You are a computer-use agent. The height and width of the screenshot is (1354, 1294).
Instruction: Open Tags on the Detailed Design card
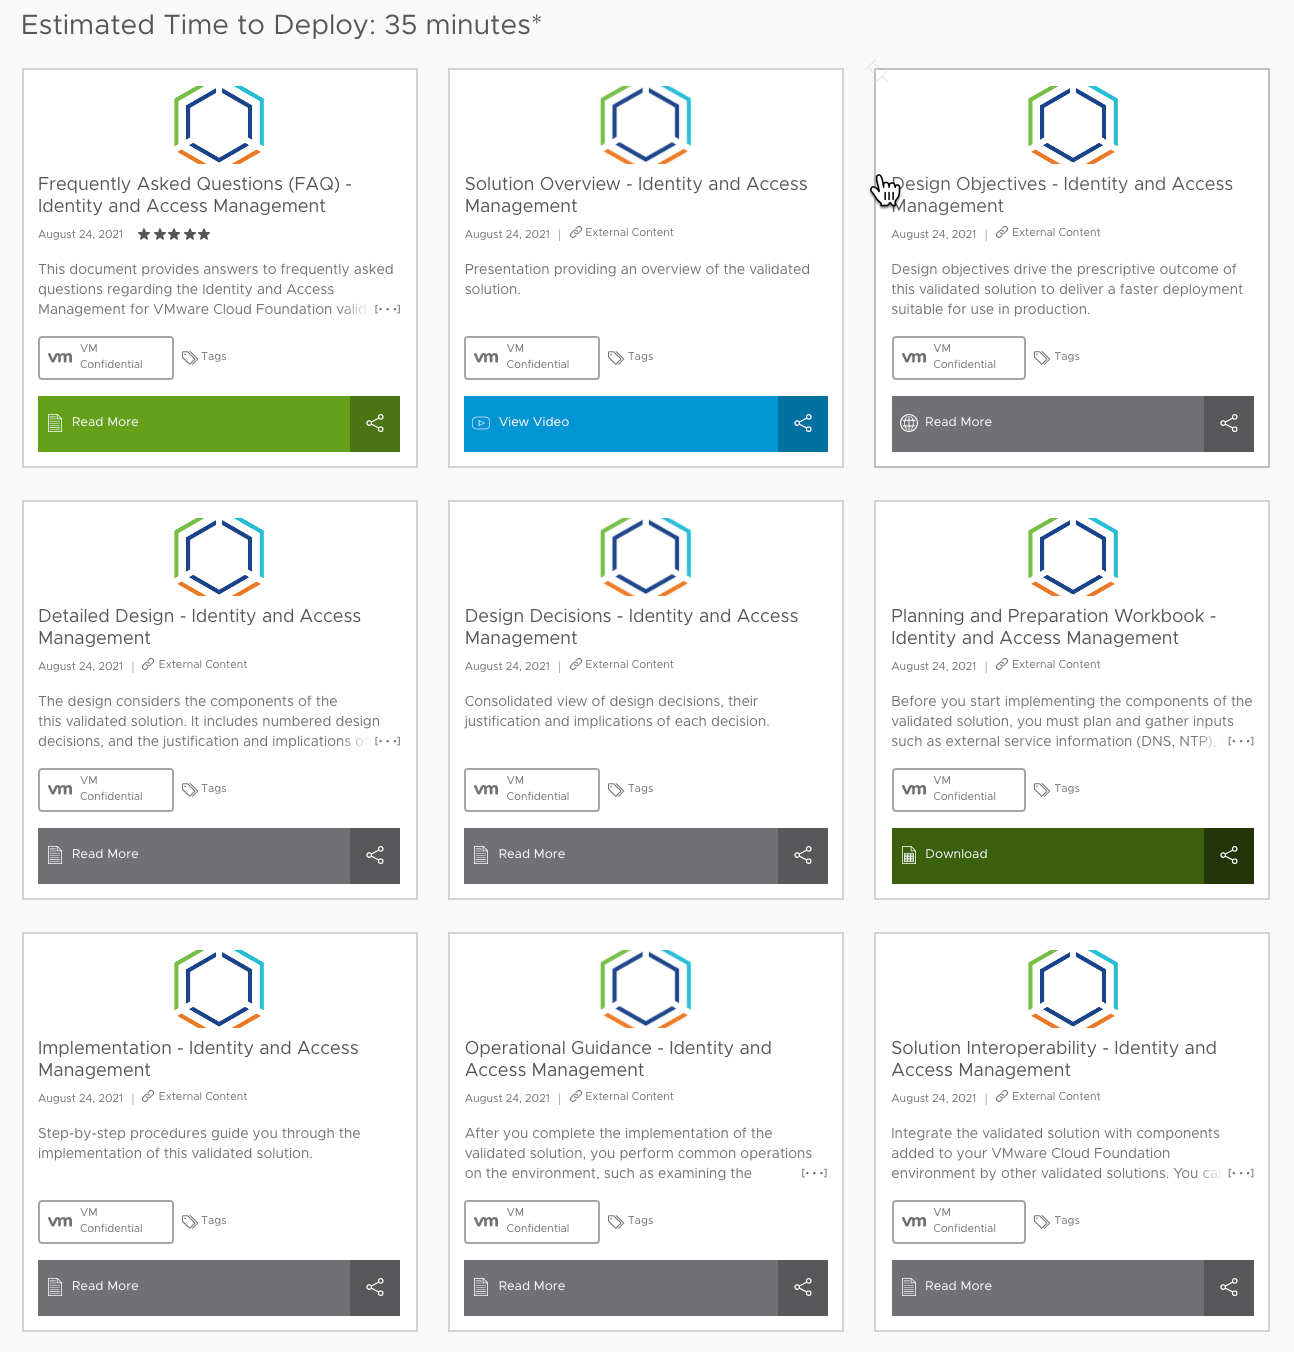point(204,788)
